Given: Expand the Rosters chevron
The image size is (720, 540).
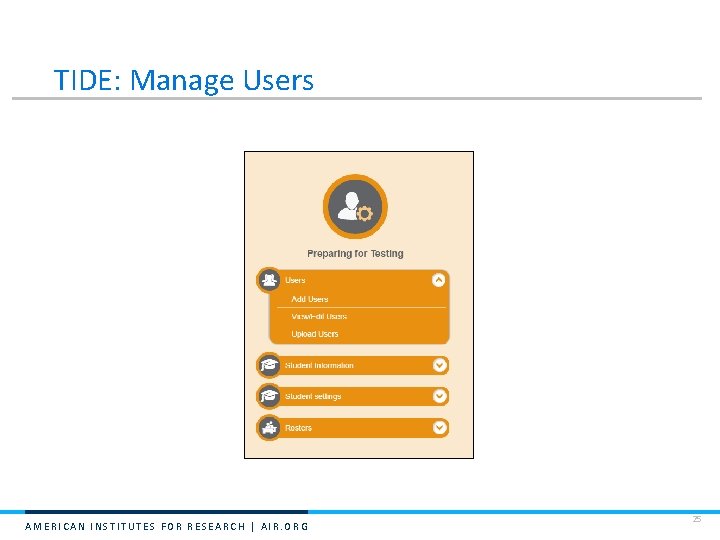Looking at the screenshot, I should coord(439,428).
